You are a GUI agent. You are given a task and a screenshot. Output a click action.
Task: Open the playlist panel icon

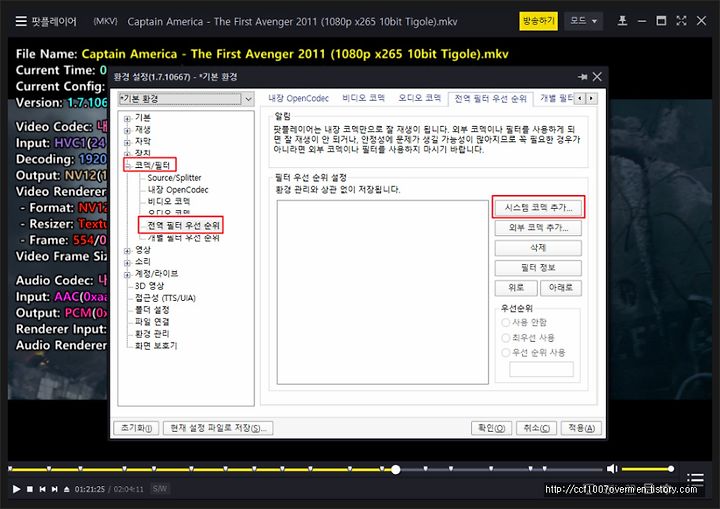(x=696, y=479)
